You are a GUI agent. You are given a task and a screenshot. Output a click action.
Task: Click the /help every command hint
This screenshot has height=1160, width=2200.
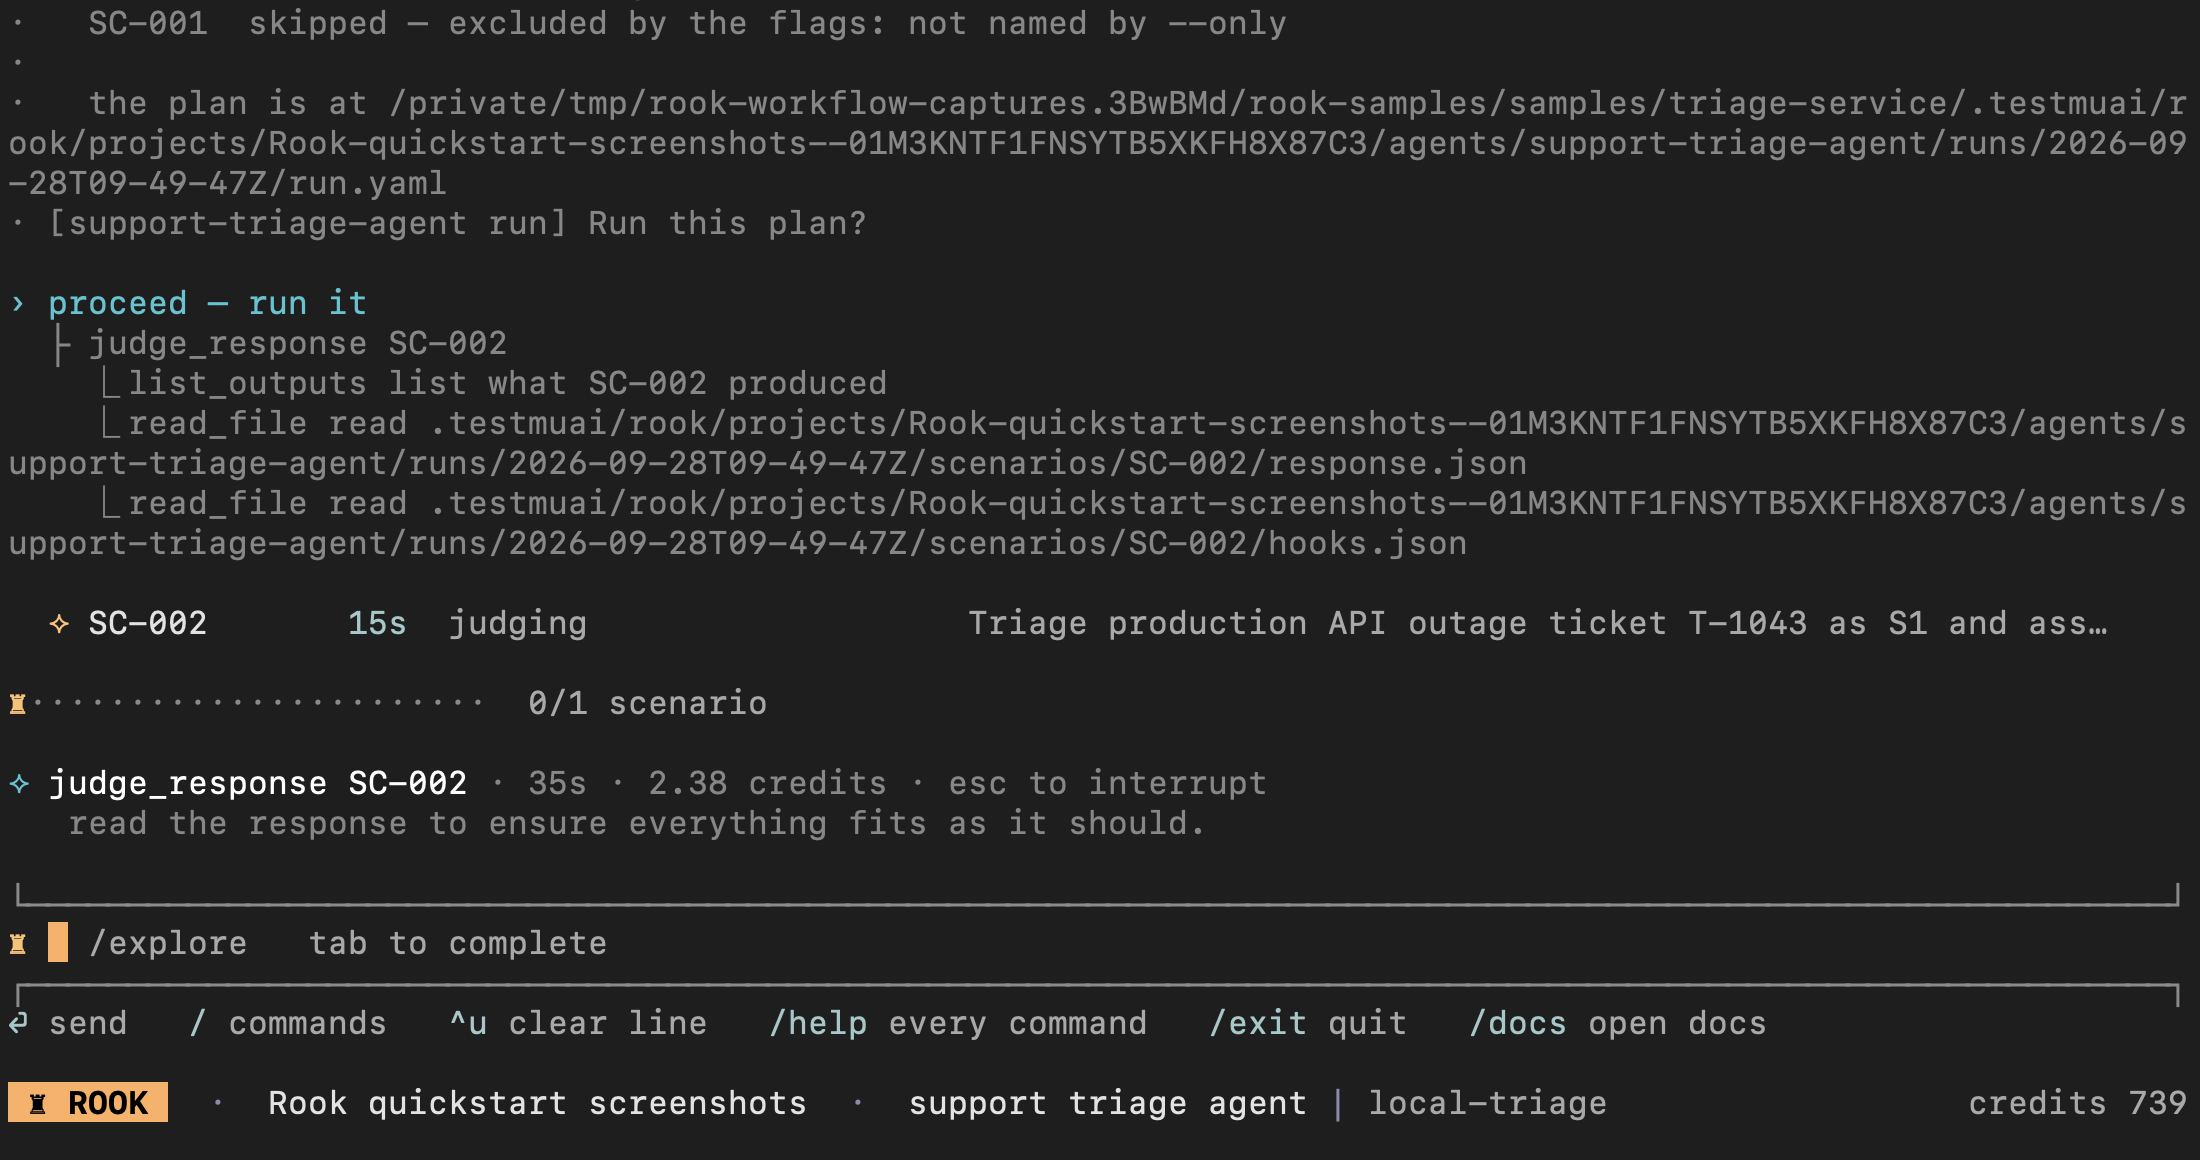(x=958, y=1023)
